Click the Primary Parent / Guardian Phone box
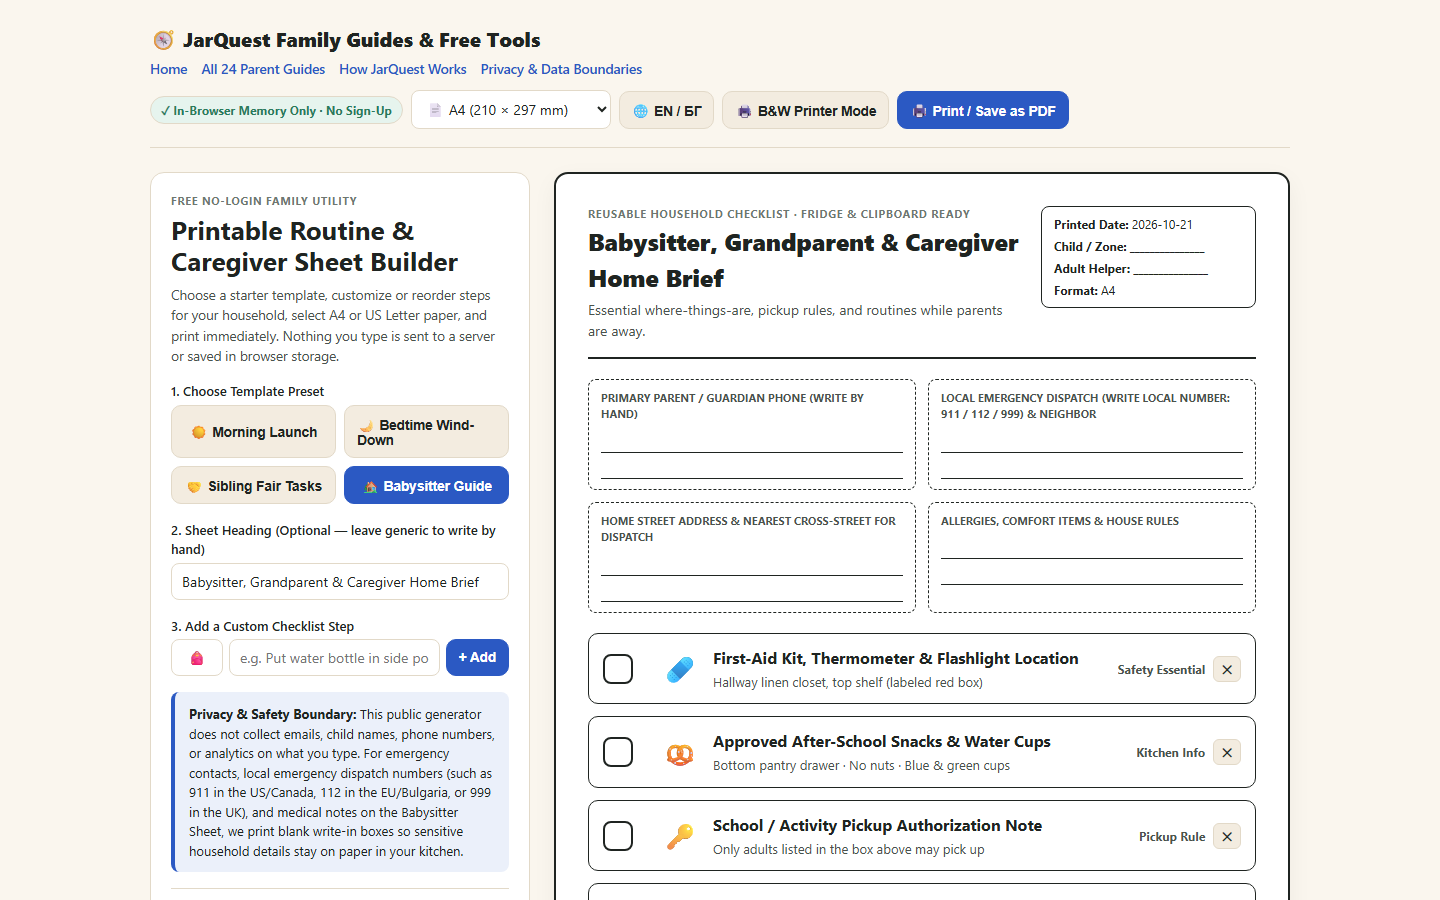The height and width of the screenshot is (900, 1440). tap(752, 434)
